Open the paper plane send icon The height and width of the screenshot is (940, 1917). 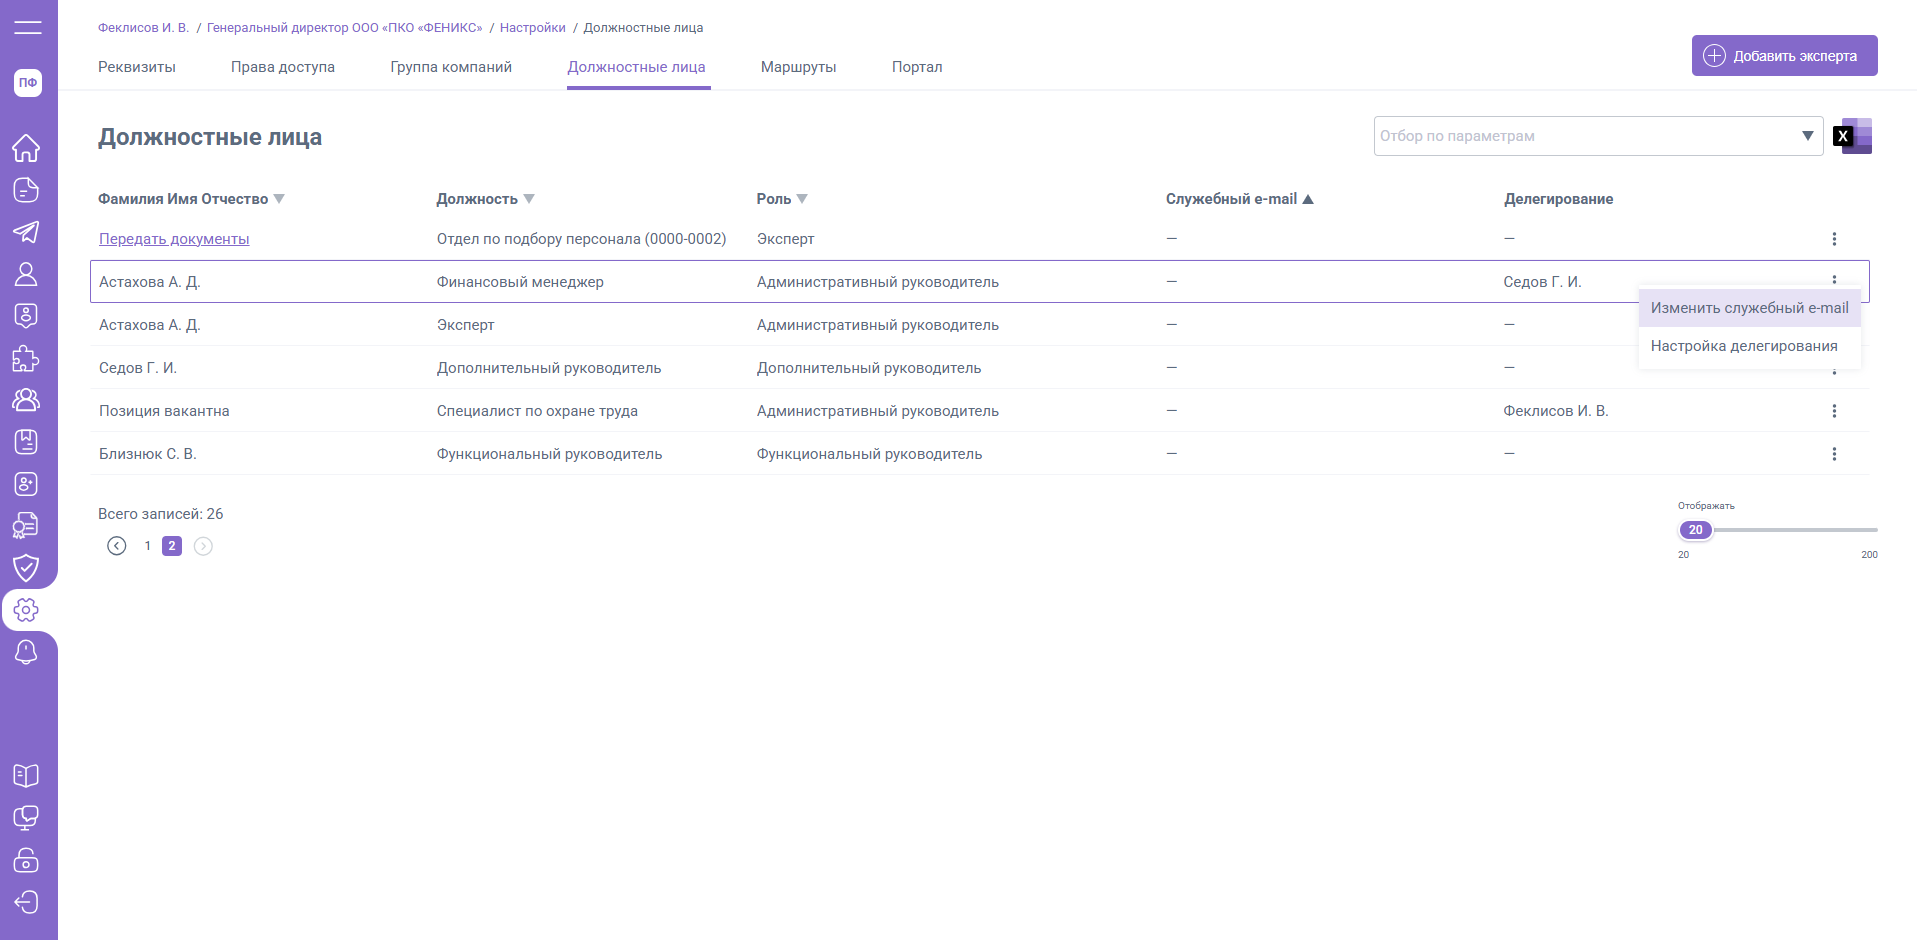click(26, 232)
